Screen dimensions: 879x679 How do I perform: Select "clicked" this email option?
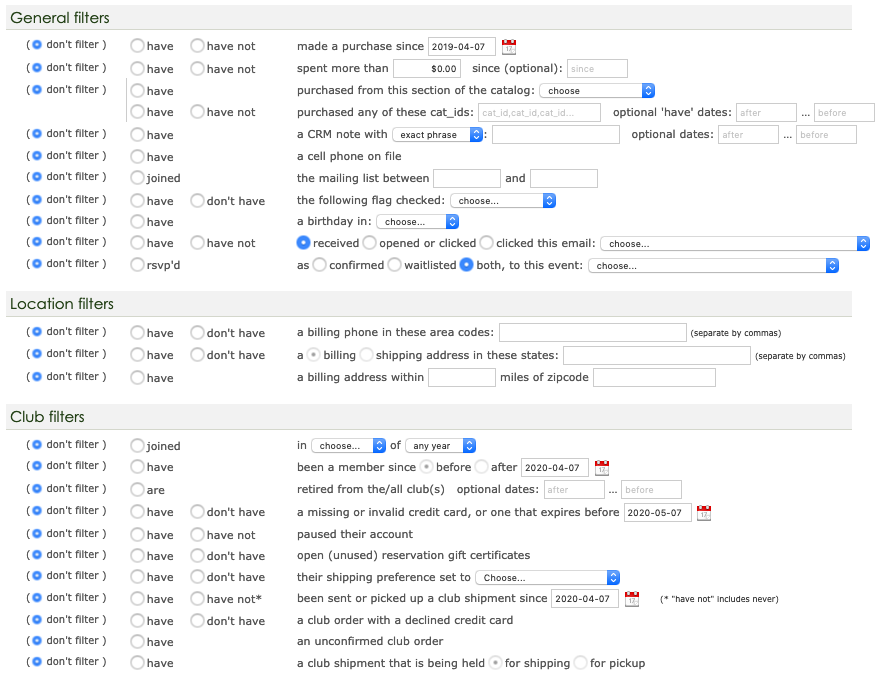[x=487, y=243]
